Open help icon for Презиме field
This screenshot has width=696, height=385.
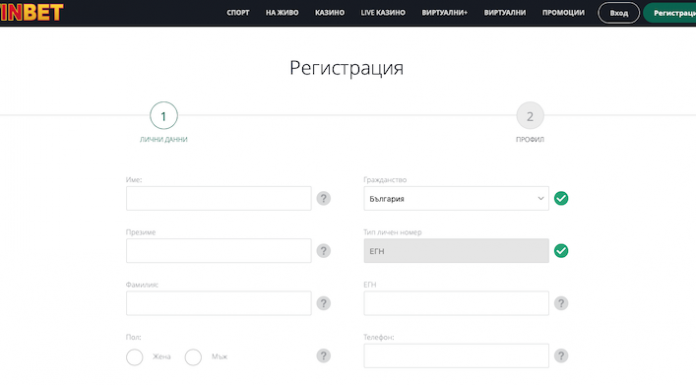click(x=324, y=251)
